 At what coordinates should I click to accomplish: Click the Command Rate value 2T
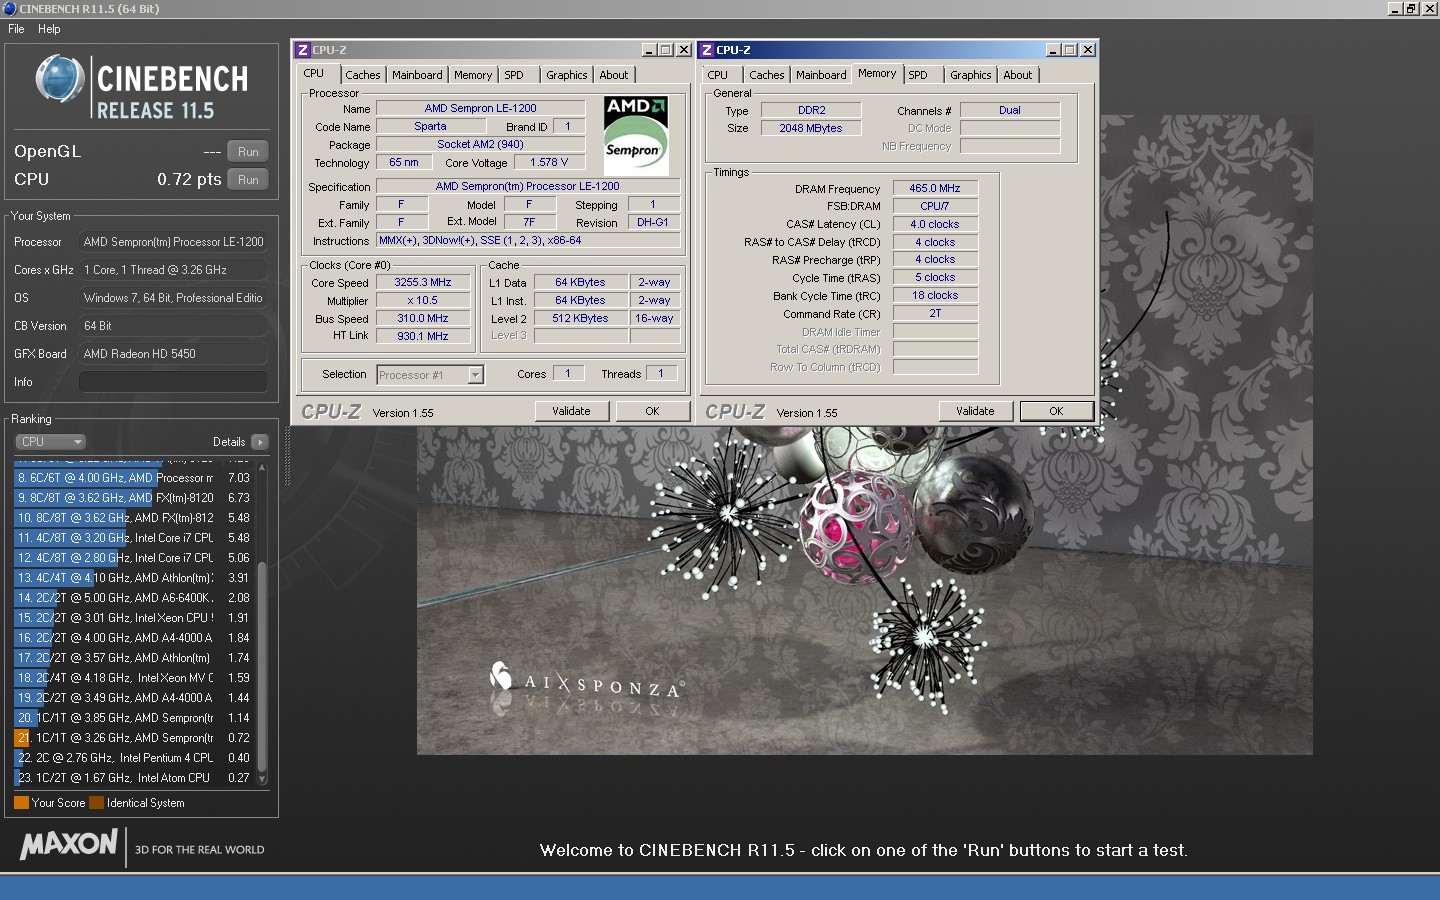coord(935,314)
